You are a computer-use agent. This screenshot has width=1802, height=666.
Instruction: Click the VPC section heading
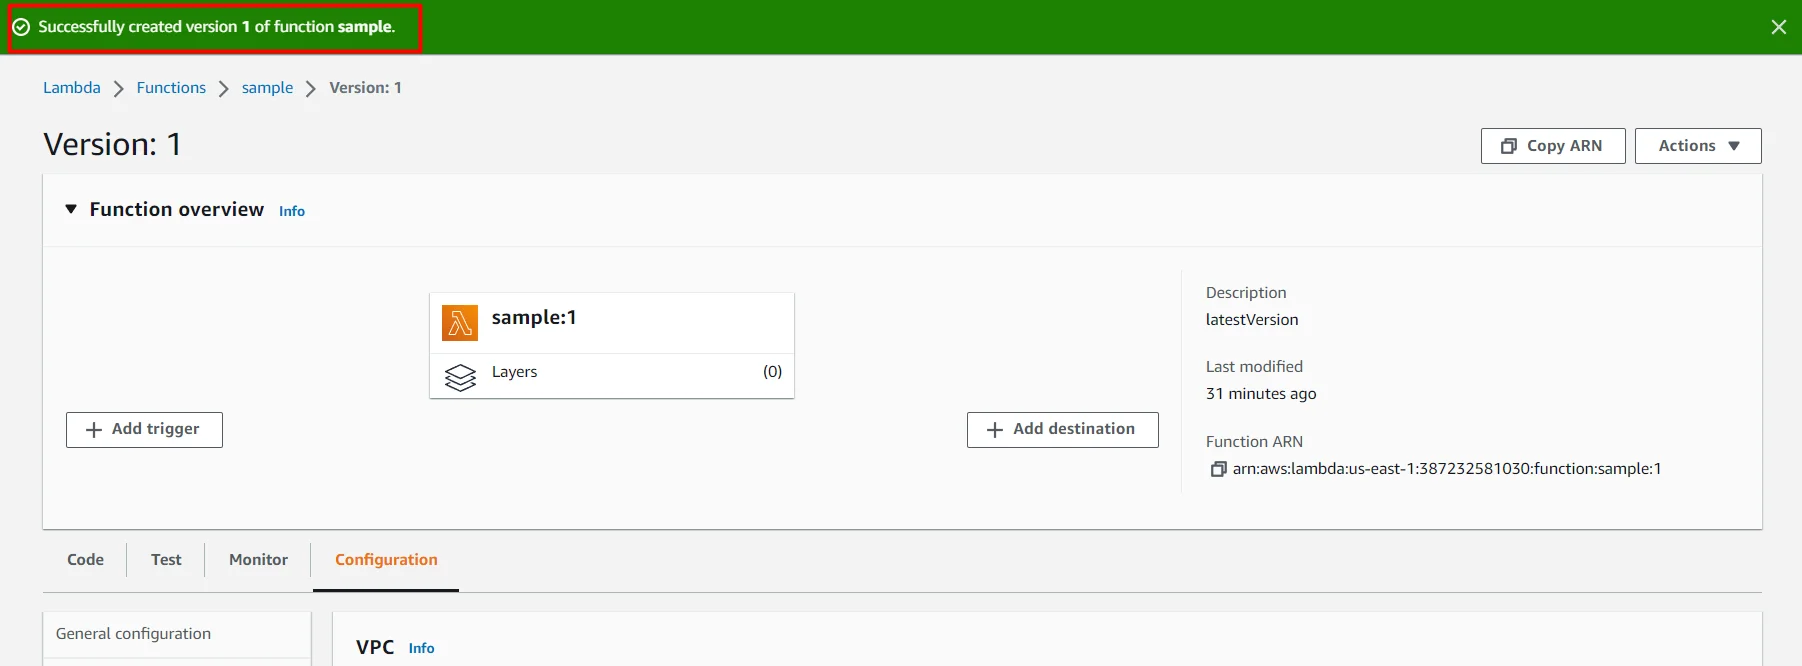tap(375, 647)
